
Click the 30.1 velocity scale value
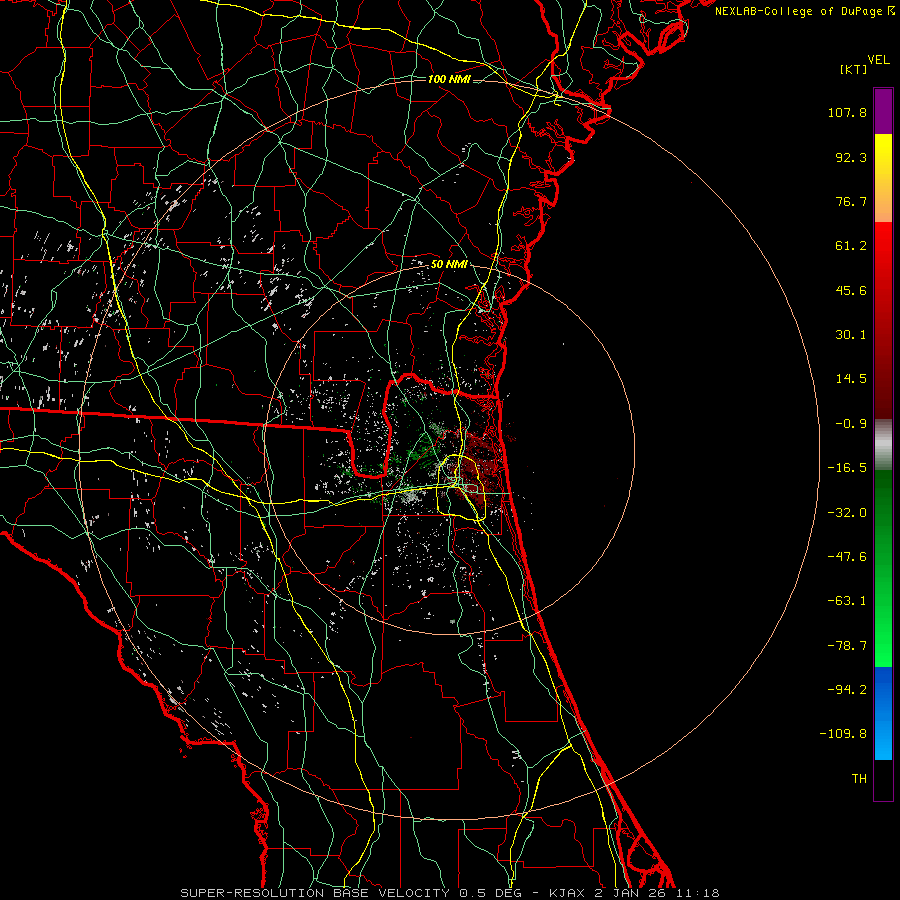tap(851, 335)
